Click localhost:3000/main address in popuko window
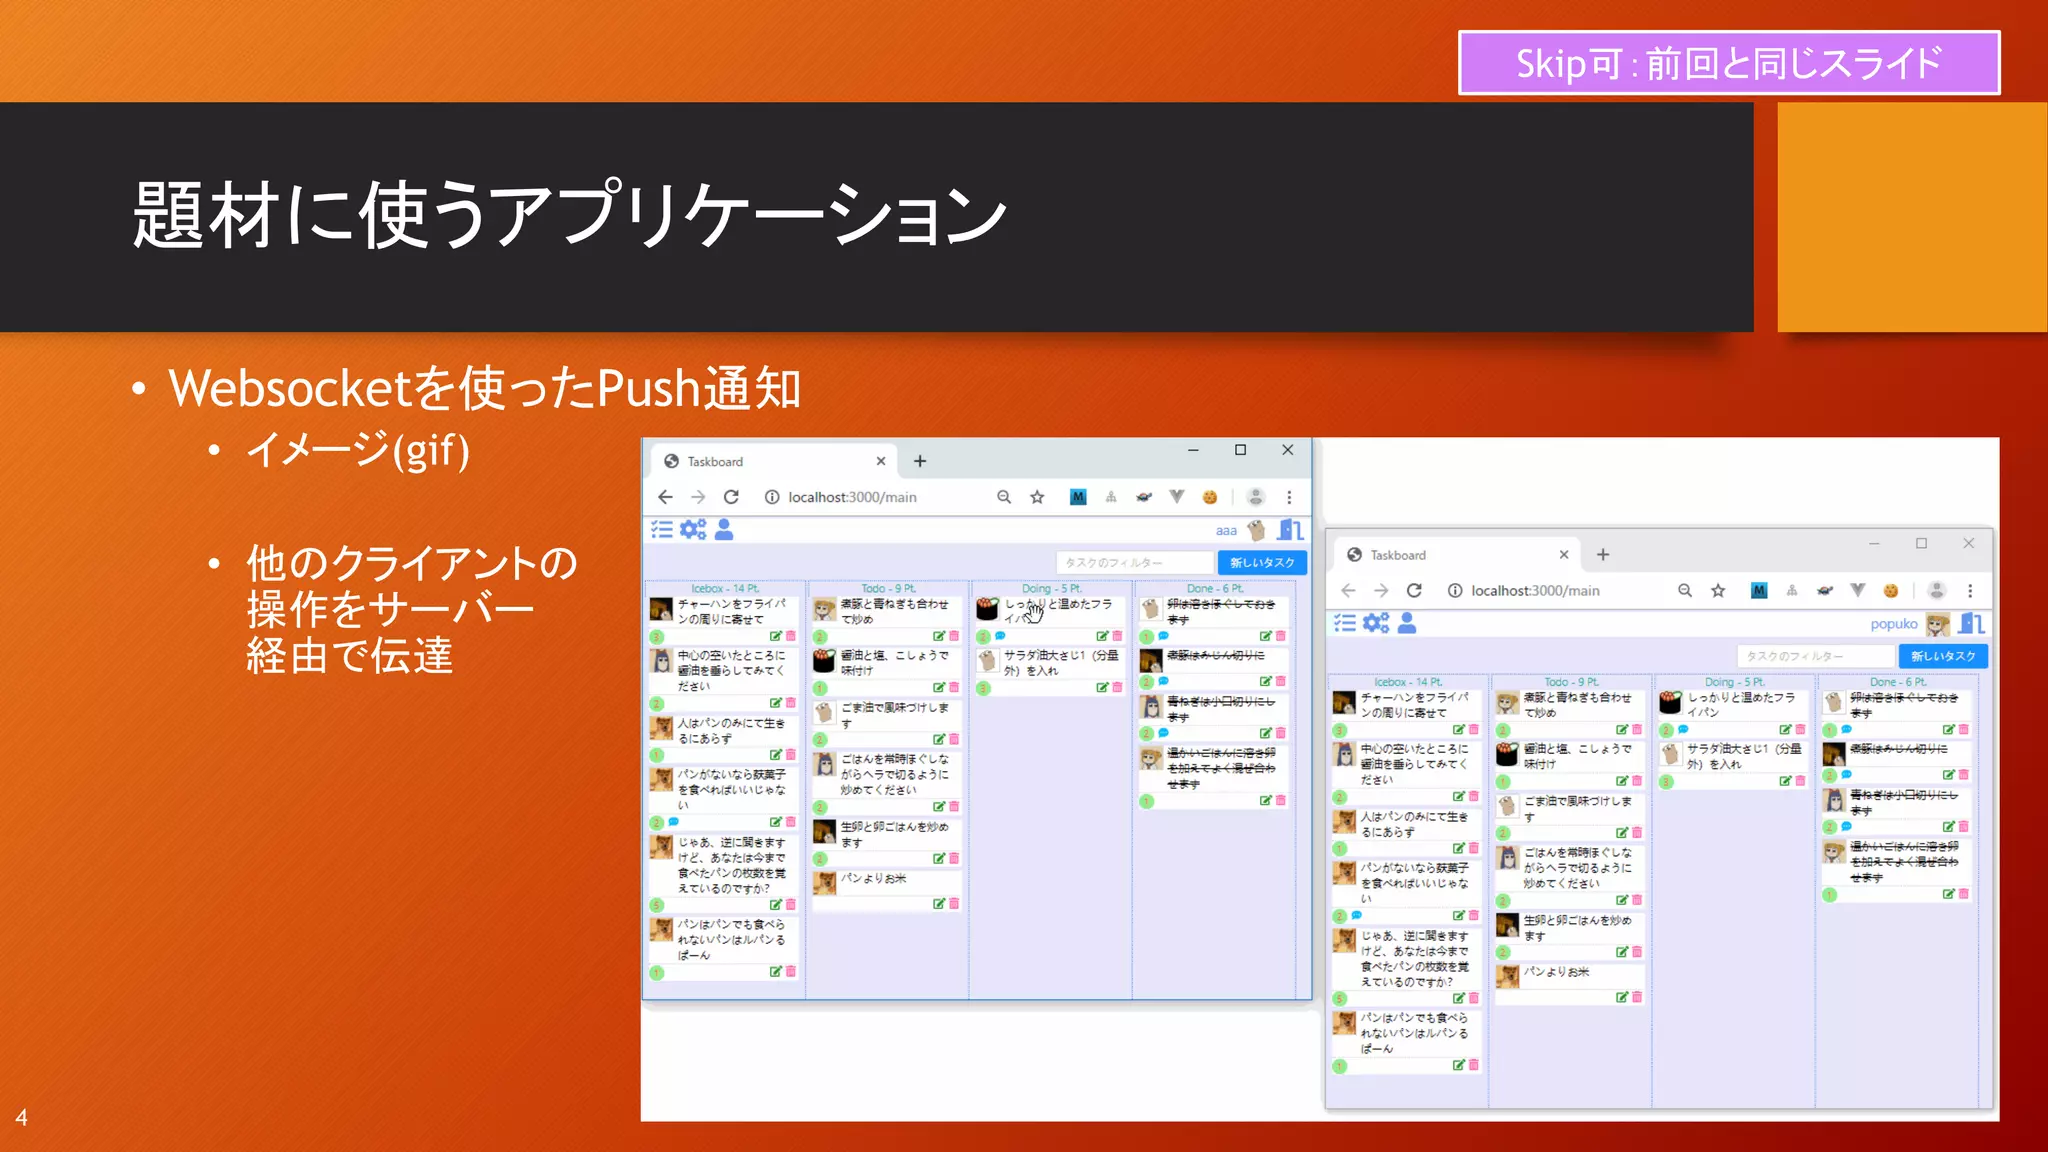Image resolution: width=2048 pixels, height=1152 pixels. pyautogui.click(x=1535, y=591)
